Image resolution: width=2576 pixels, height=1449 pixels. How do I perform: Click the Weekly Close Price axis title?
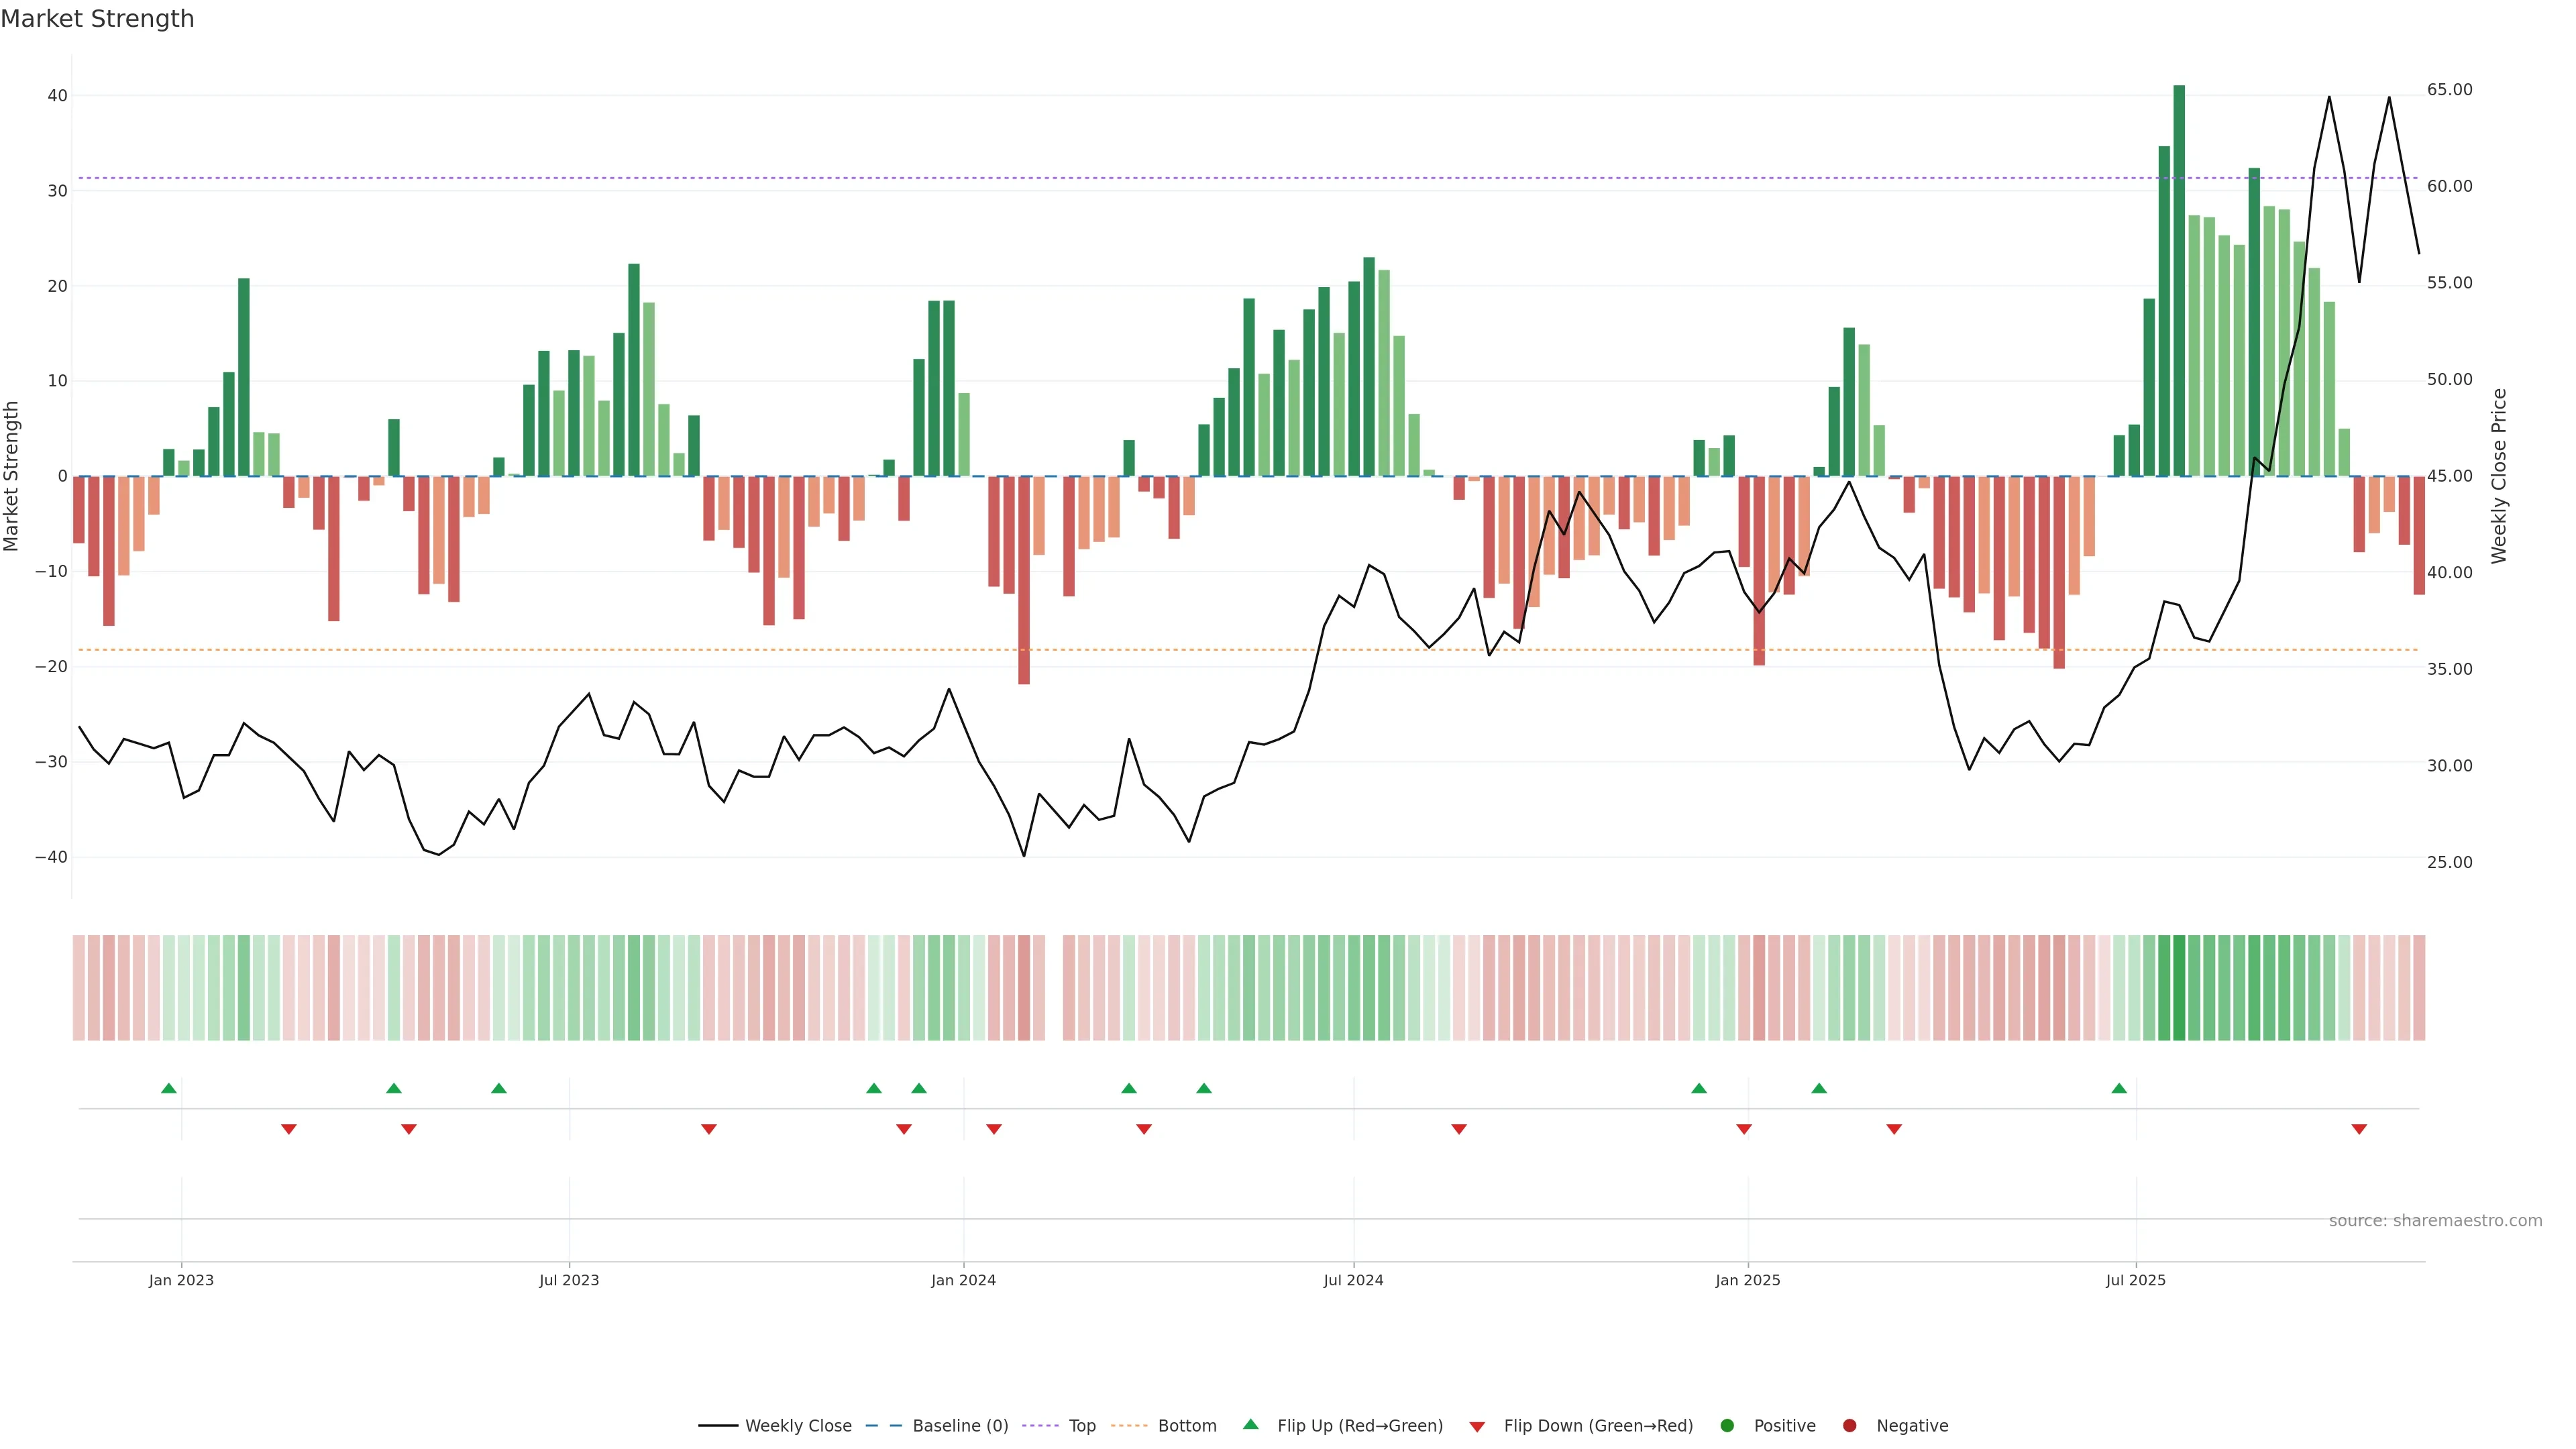click(2499, 476)
